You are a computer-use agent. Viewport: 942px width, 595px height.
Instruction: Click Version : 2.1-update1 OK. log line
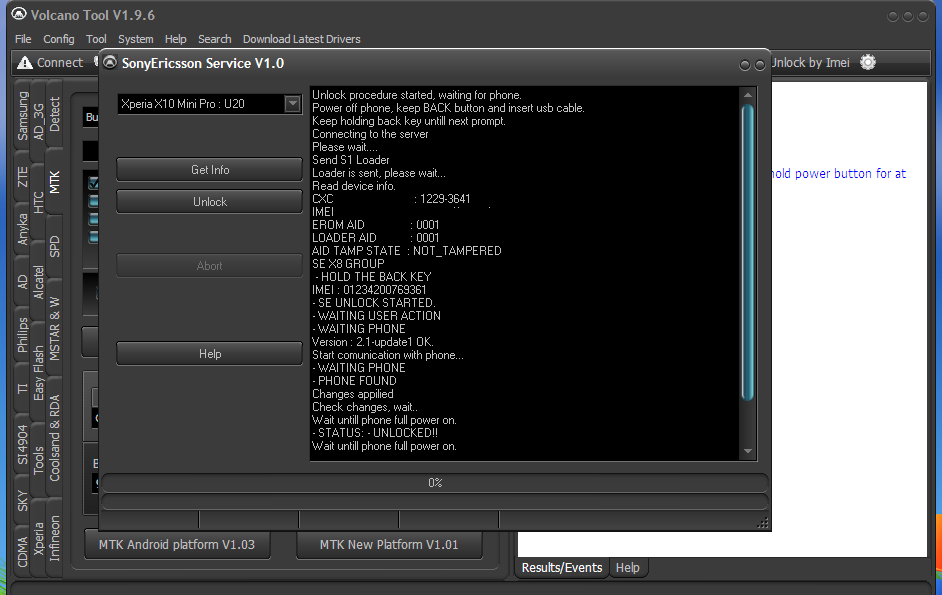click(372, 342)
